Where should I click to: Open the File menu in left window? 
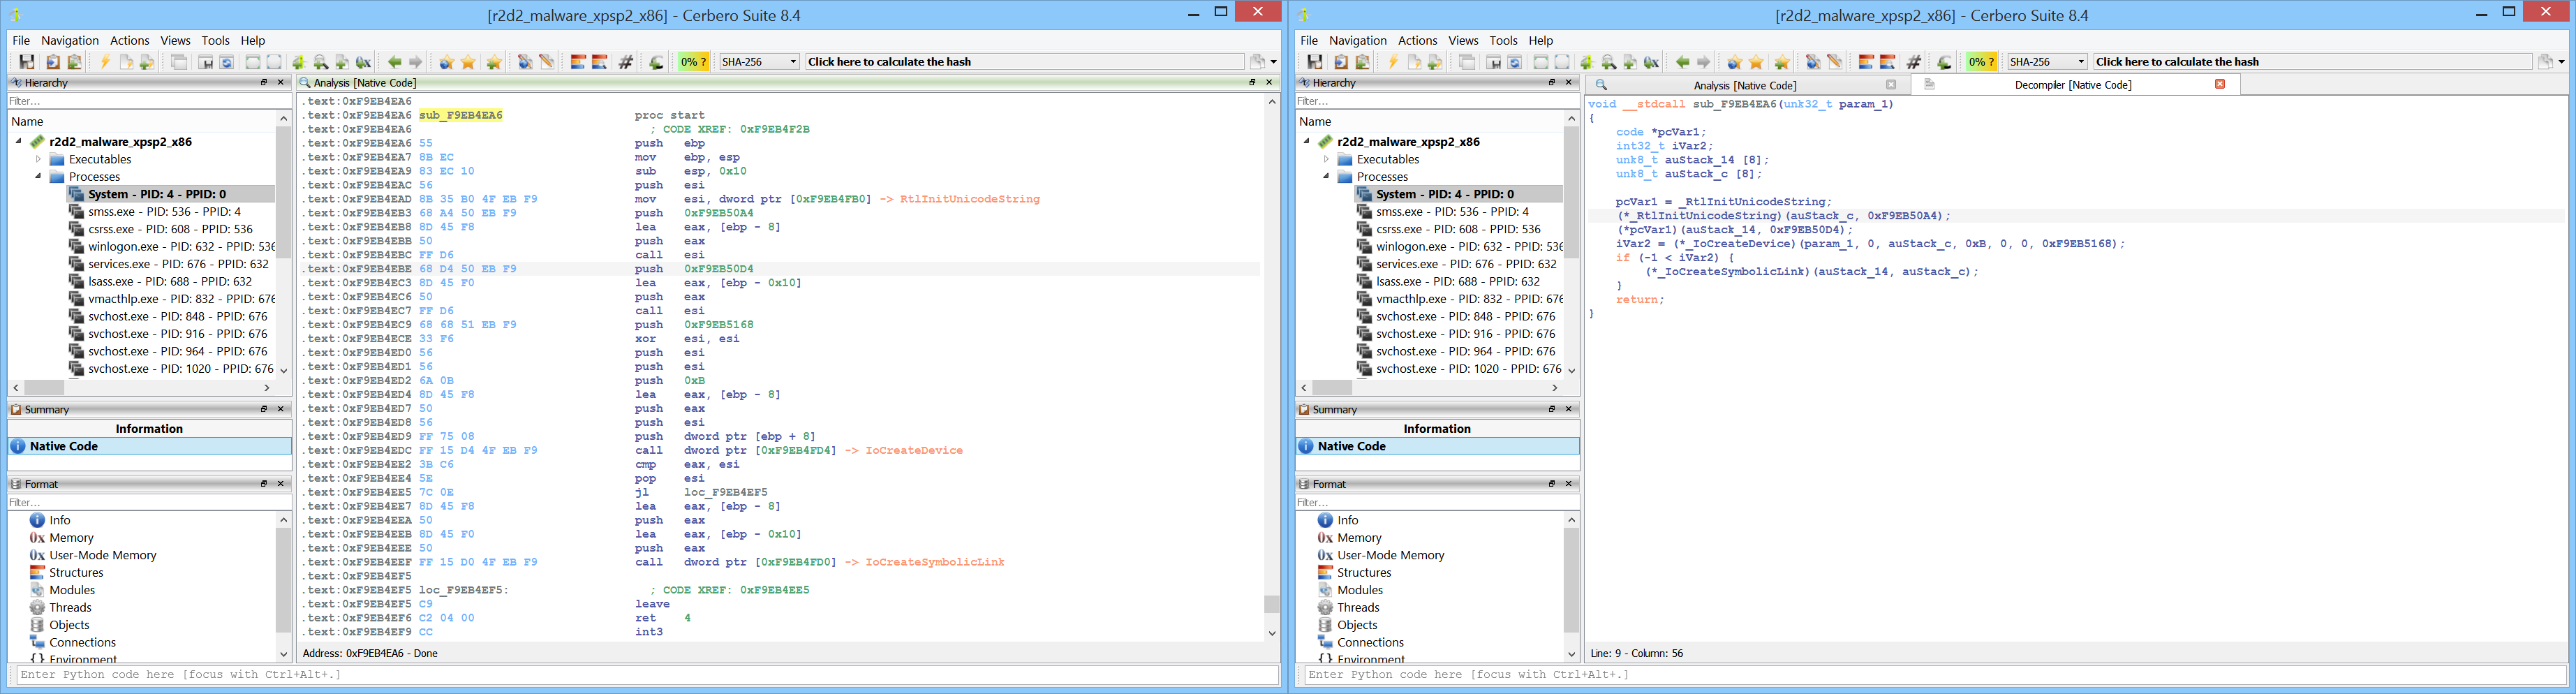point(21,41)
